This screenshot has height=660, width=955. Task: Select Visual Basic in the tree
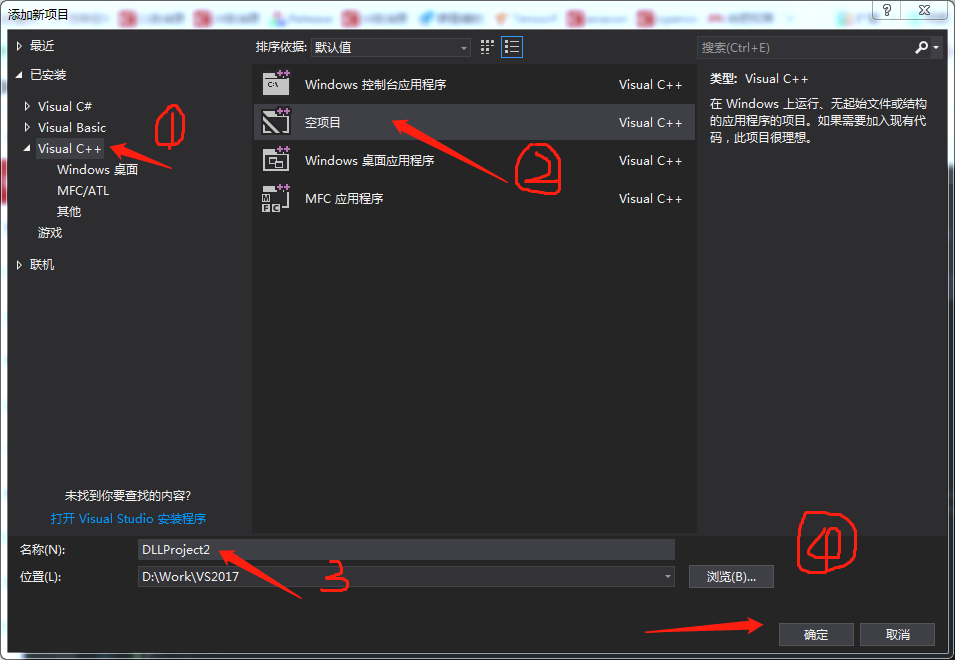pyautogui.click(x=72, y=127)
